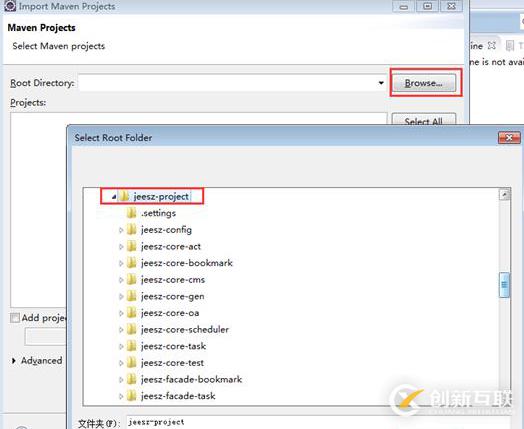Click the jeesz-facade-bookmark folder icon
524x429 pixels.
point(132,379)
